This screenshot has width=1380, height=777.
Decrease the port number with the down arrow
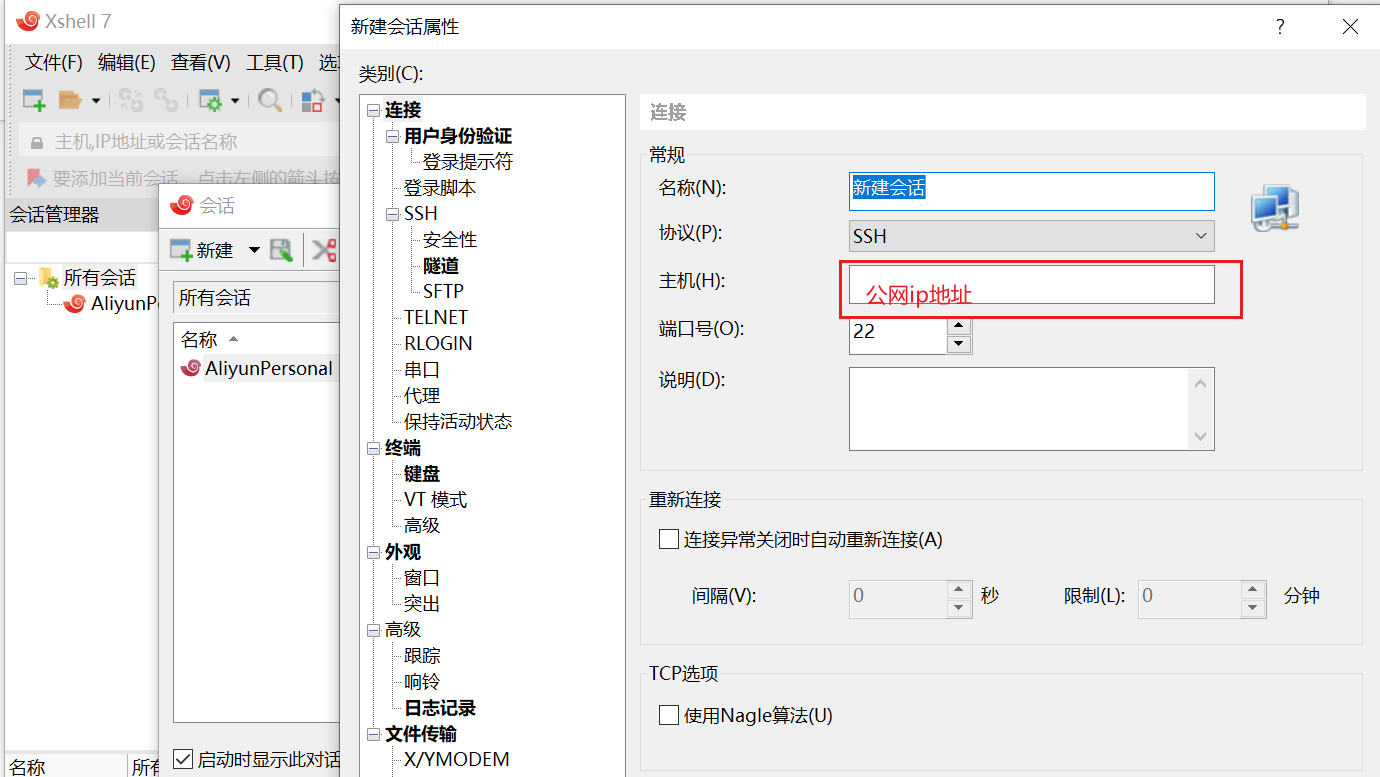(959, 344)
